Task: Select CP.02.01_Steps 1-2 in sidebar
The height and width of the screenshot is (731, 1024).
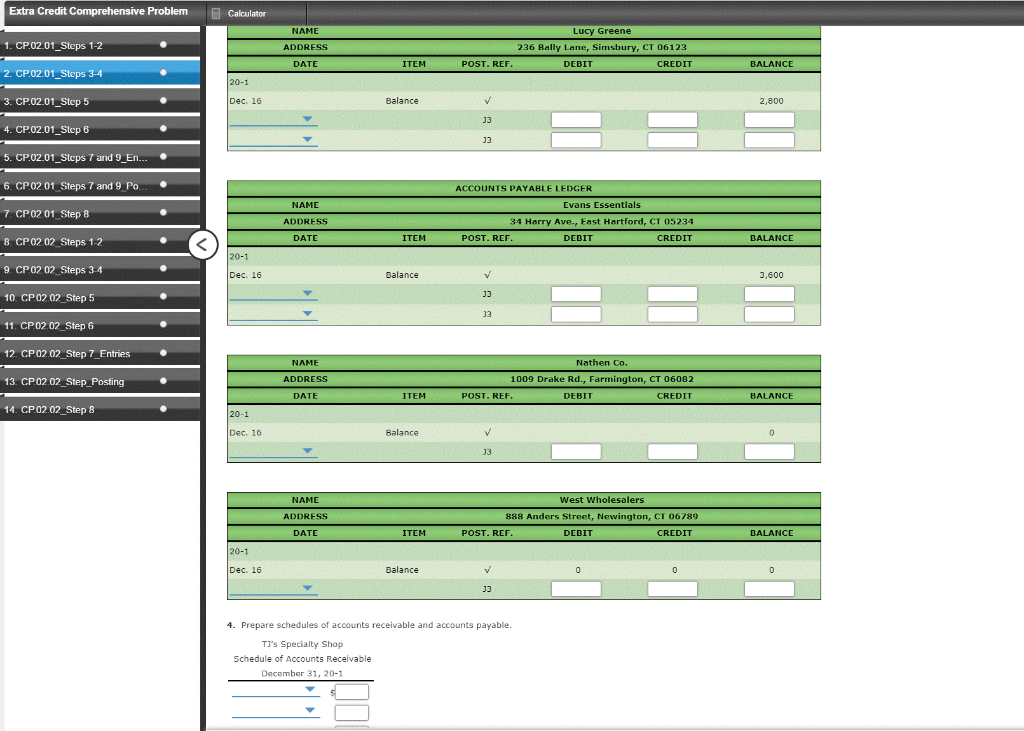Action: (x=100, y=46)
